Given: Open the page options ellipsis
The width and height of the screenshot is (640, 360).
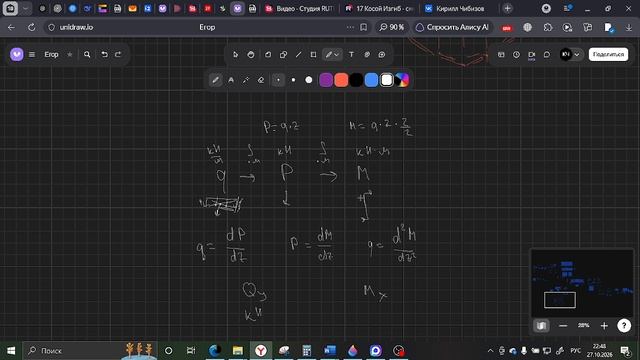Looking at the screenshot, I should tap(350, 27).
